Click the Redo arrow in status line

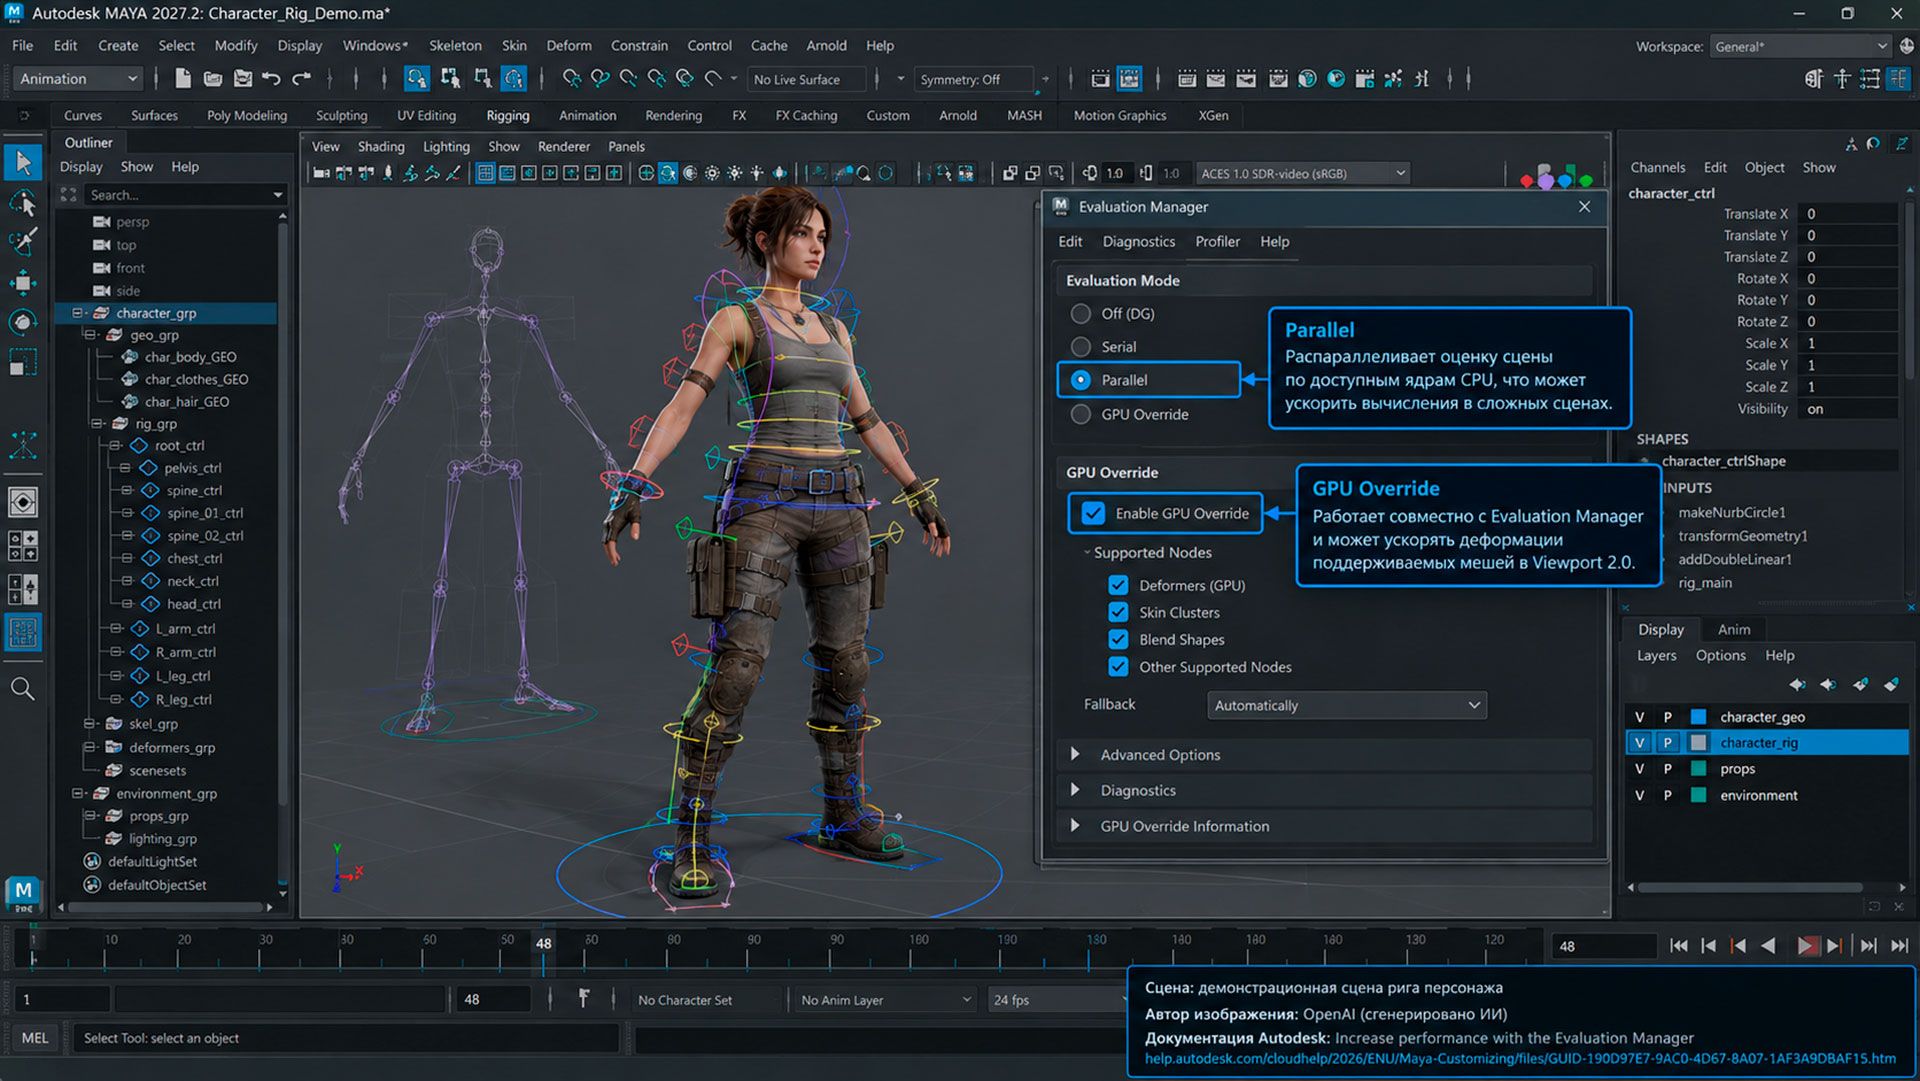click(301, 78)
